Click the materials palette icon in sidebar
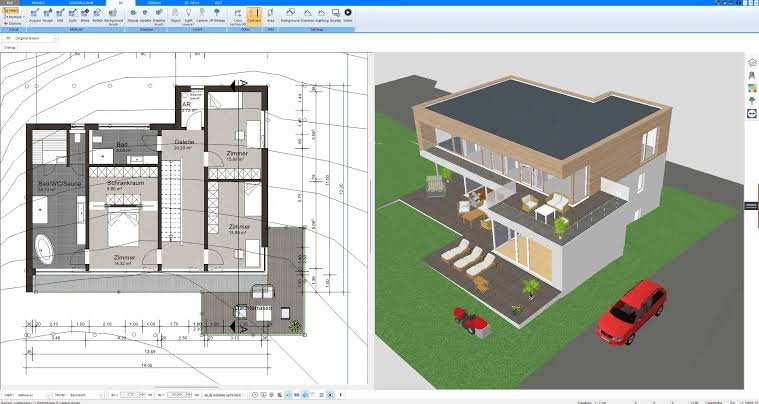Image resolution: width=759 pixels, height=404 pixels. [x=752, y=88]
